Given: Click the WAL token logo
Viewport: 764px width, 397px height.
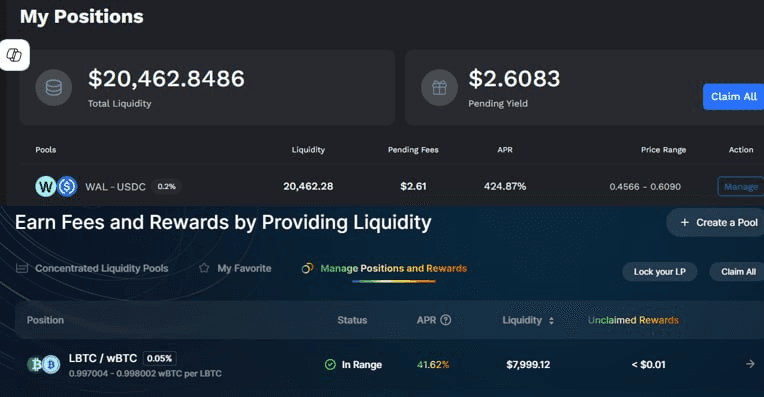Looking at the screenshot, I should pos(46,186).
